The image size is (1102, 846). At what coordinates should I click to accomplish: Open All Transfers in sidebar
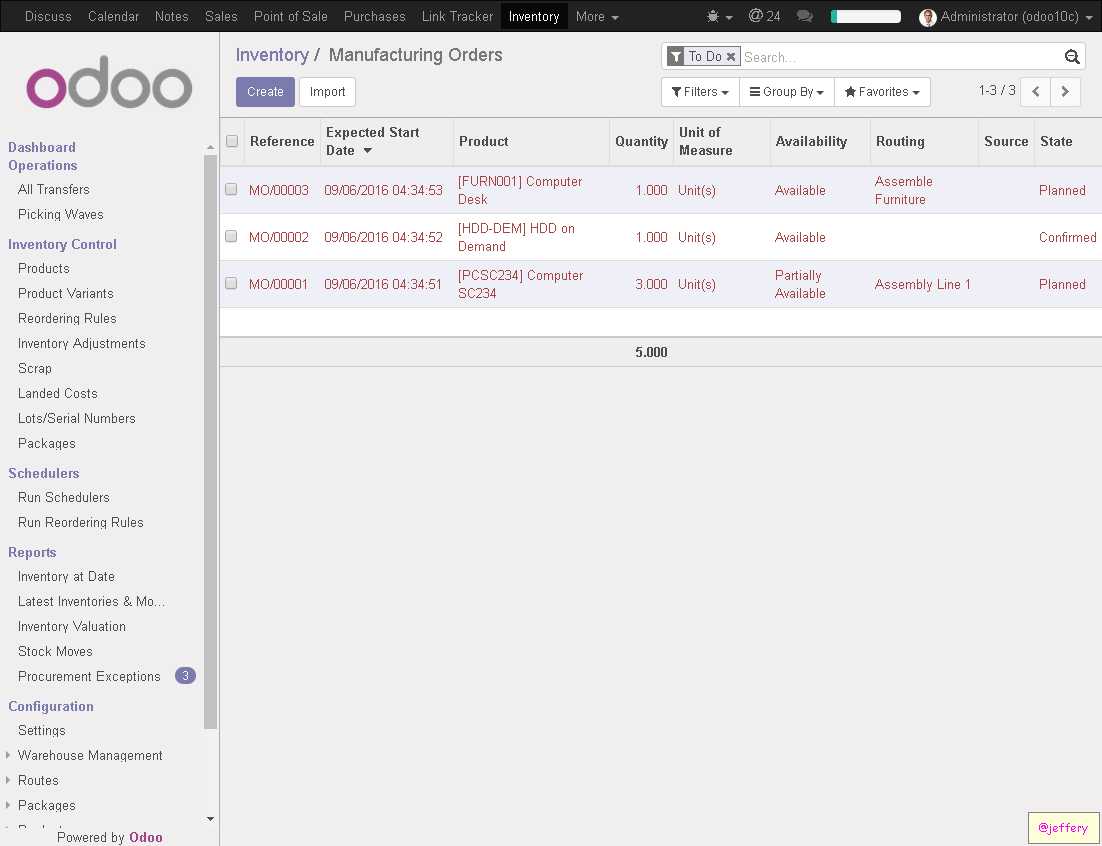[x=53, y=189]
